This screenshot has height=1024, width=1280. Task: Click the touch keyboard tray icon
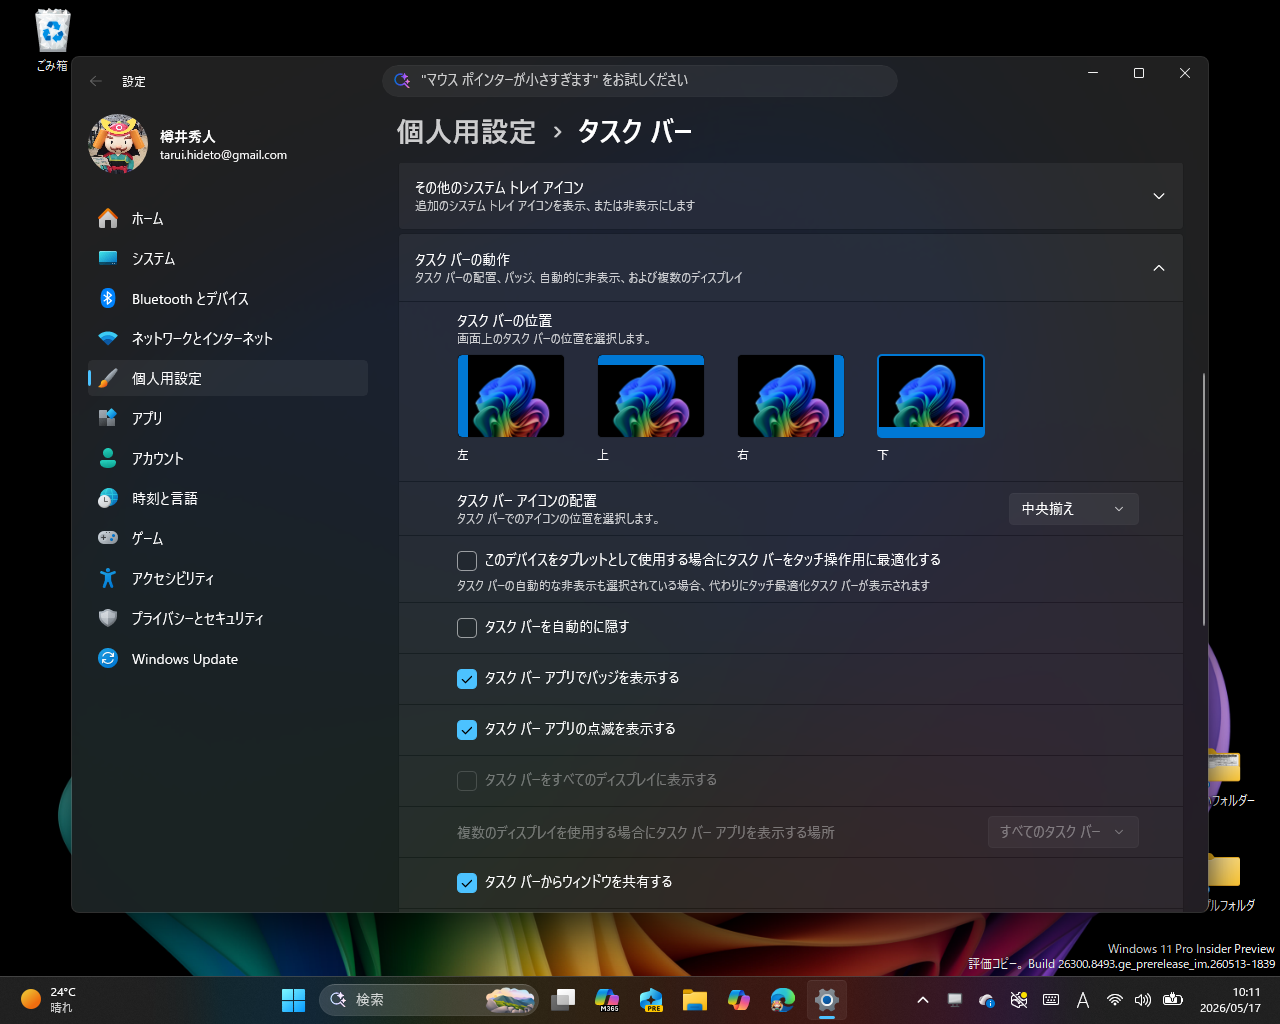(x=1051, y=999)
